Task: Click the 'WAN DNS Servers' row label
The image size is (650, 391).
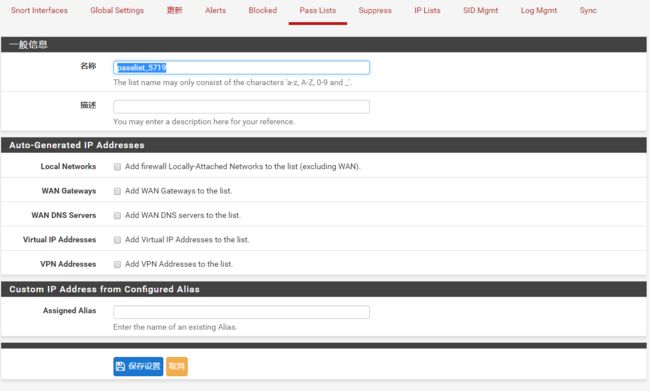Action: (63, 215)
